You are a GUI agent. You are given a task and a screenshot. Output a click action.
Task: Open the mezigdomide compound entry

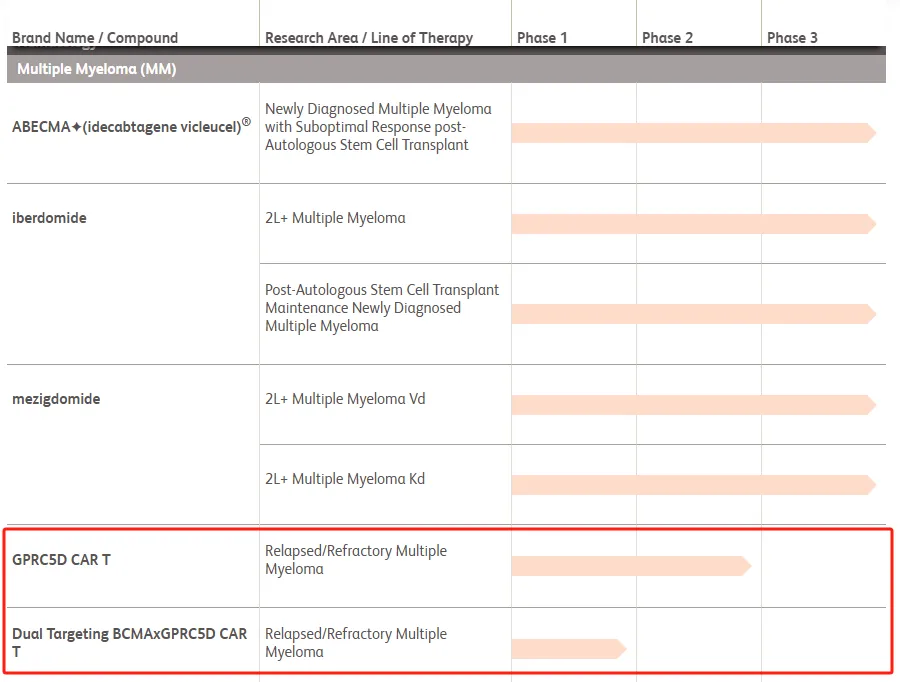tap(56, 399)
